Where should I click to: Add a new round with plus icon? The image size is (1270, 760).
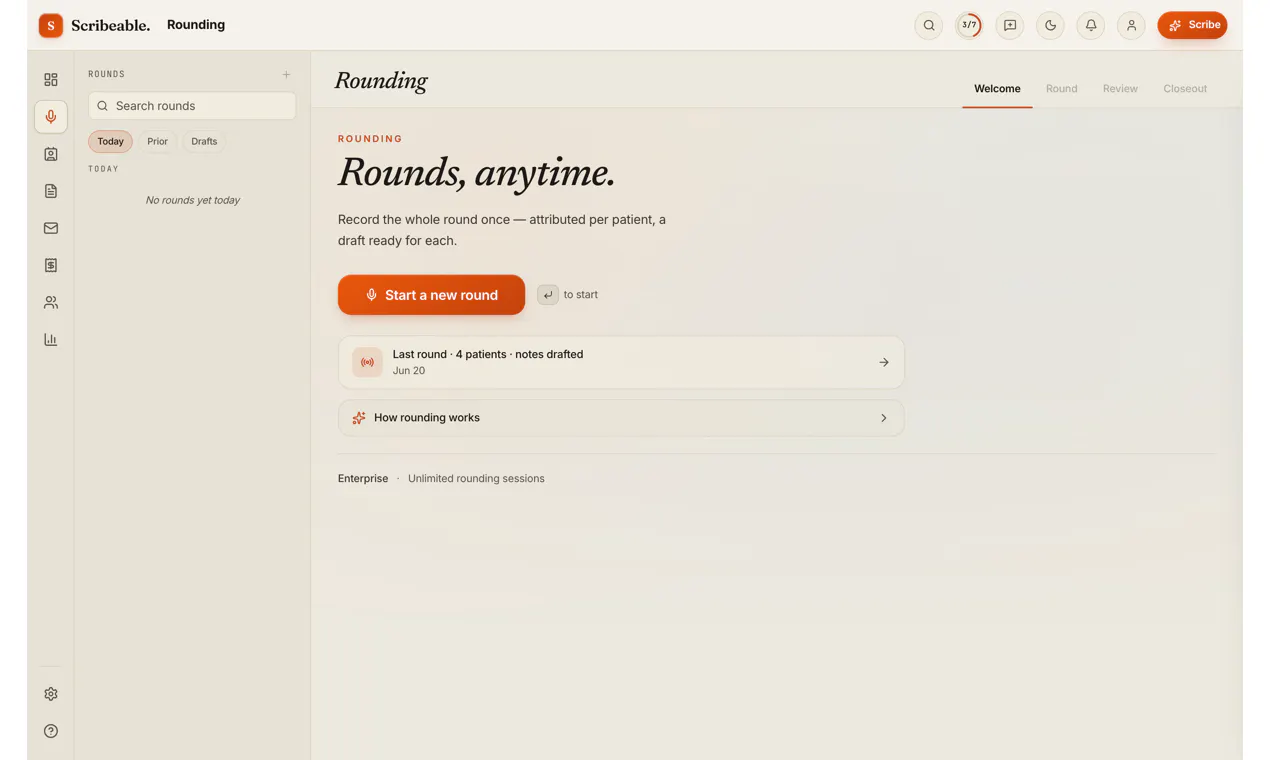[x=286, y=74]
